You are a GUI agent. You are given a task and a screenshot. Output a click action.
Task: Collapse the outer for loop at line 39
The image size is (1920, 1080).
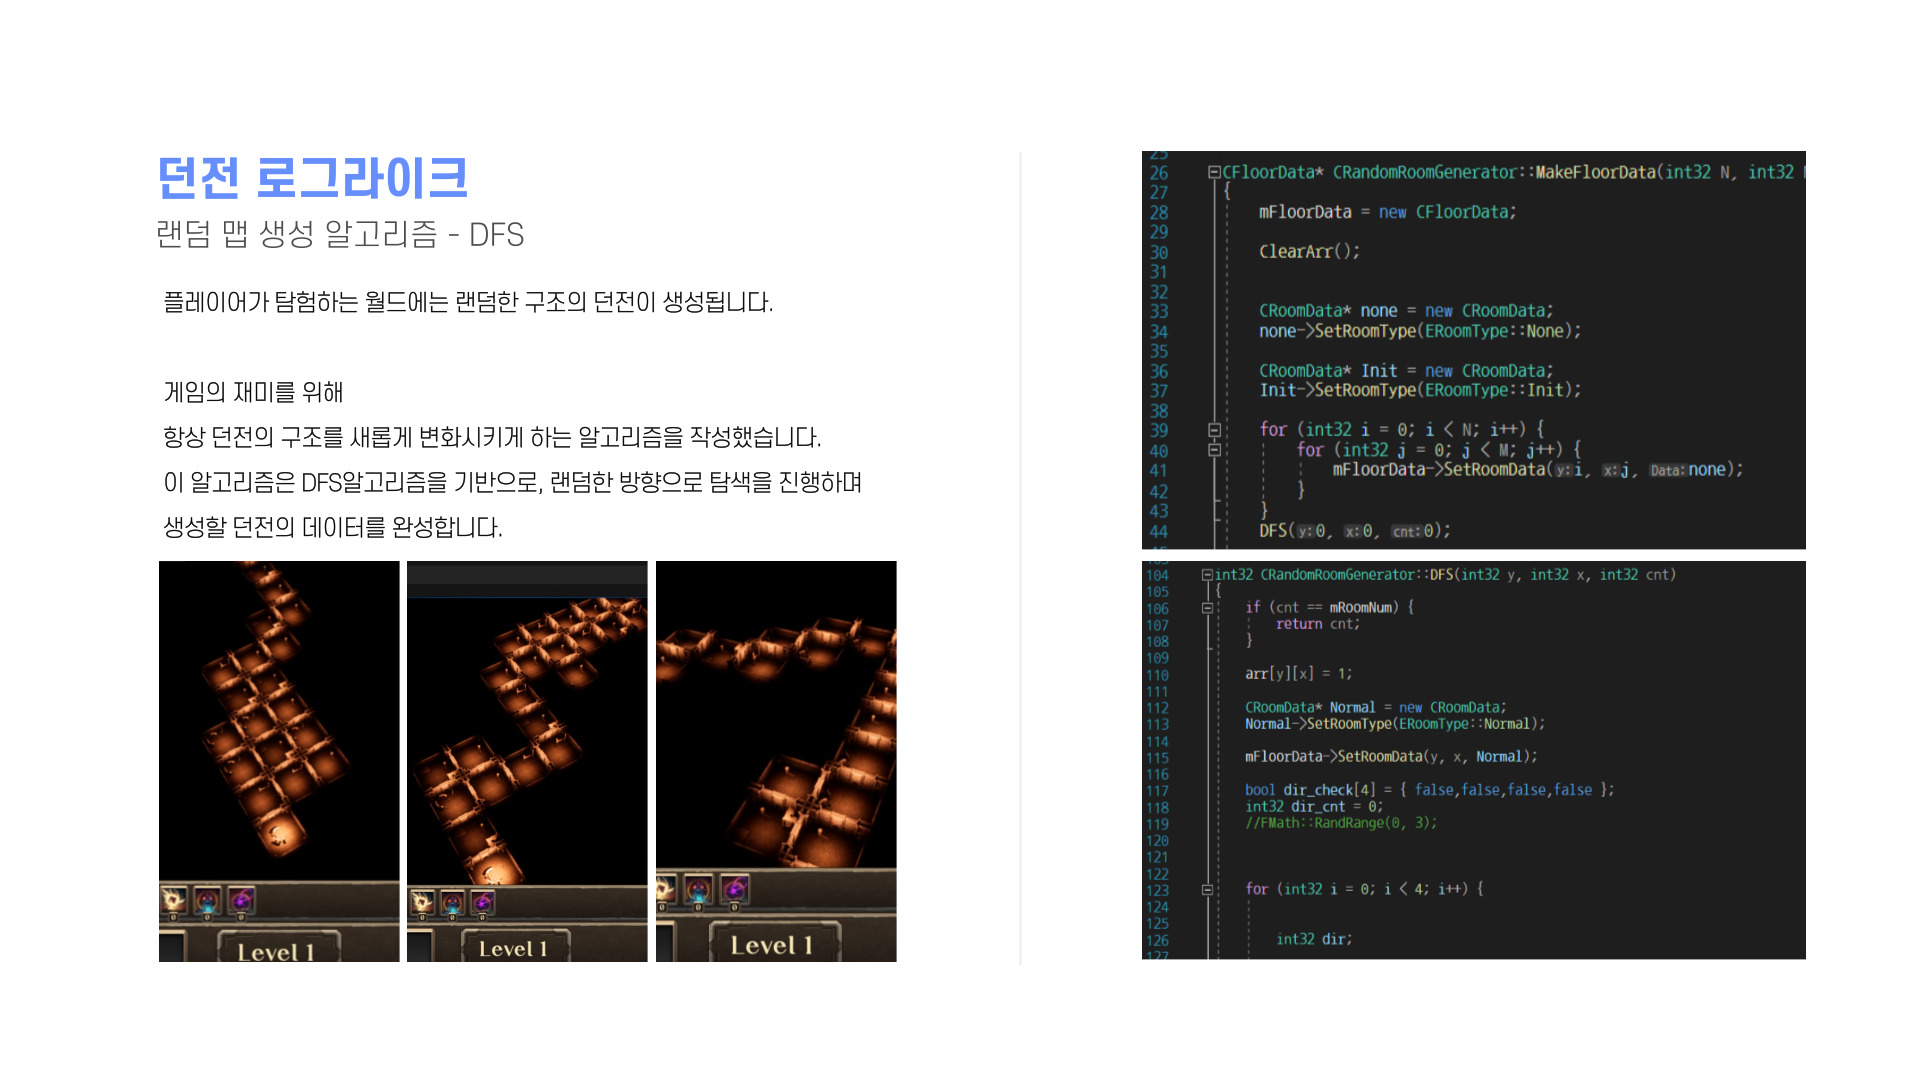click(x=1214, y=430)
